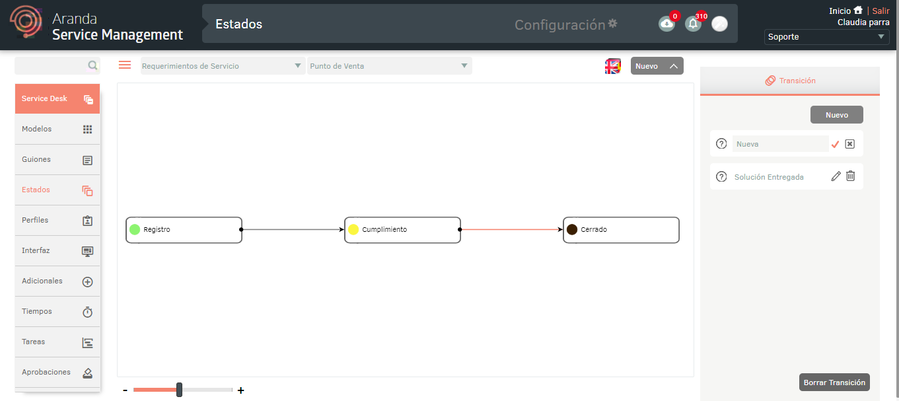Open the cloud download icon with 0 badge
This screenshot has width=899, height=401.
point(667,24)
